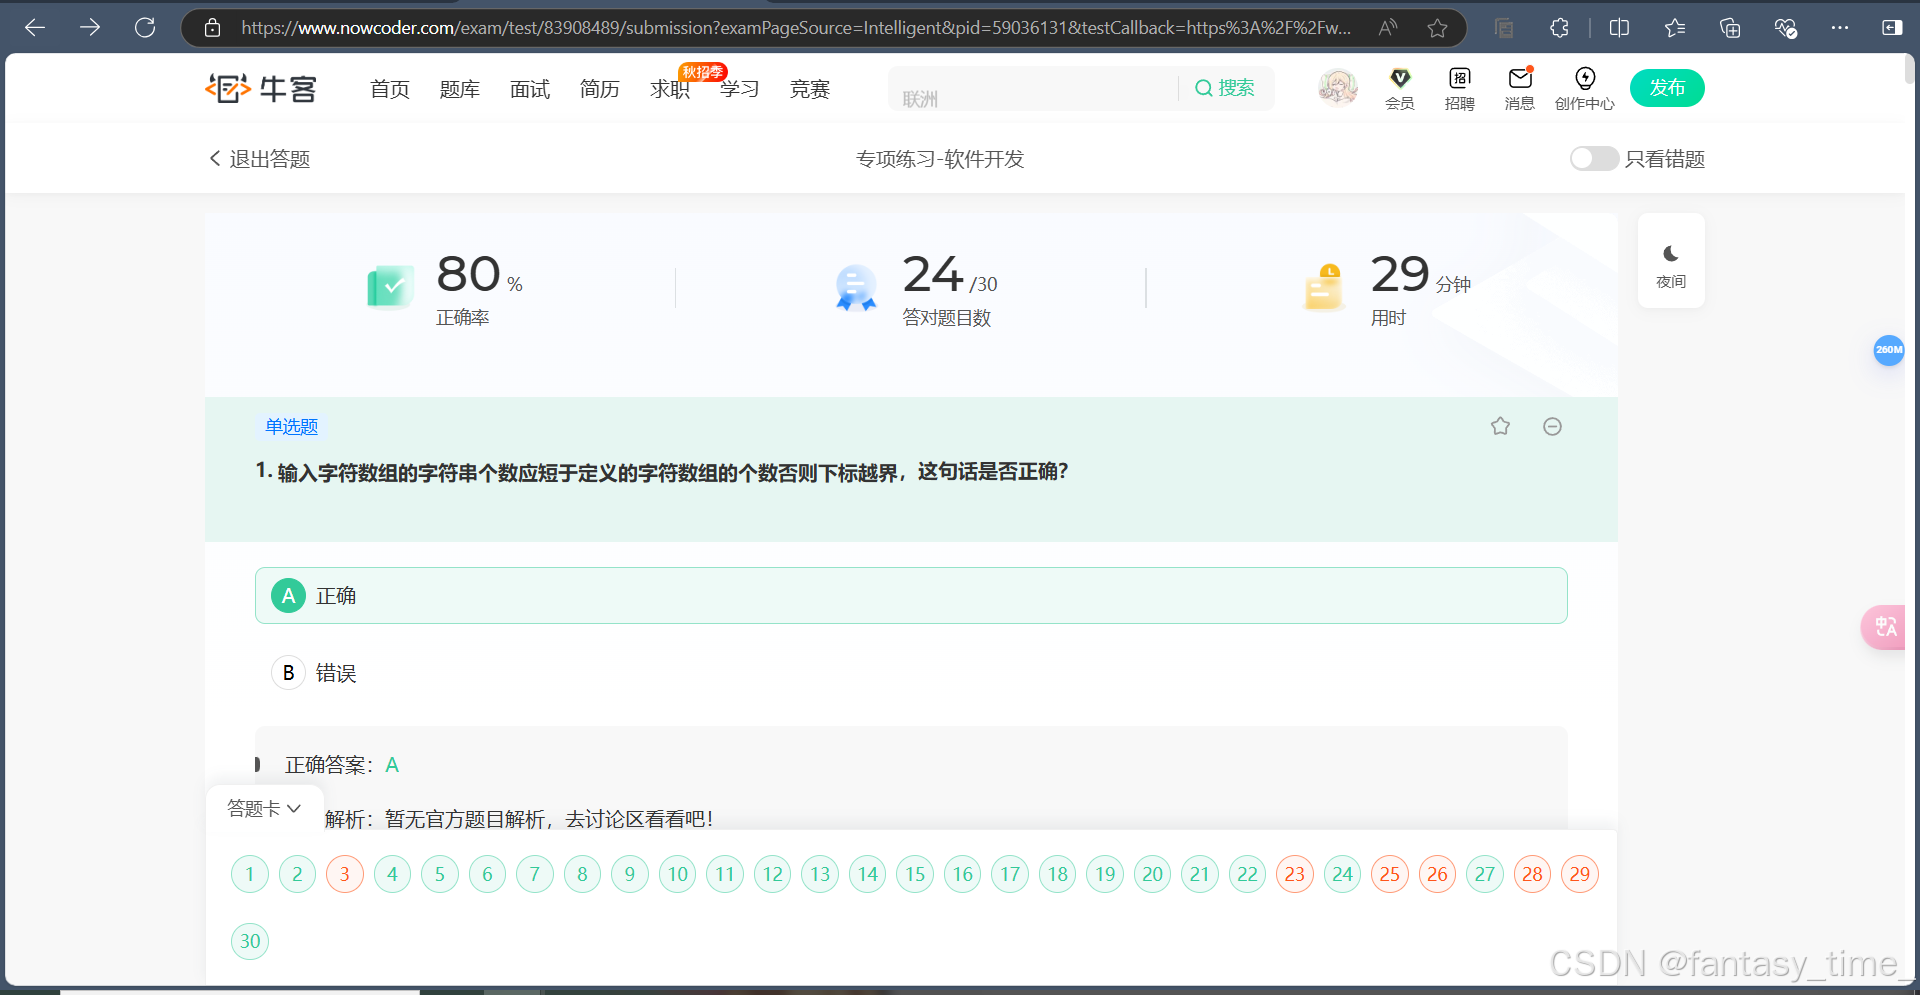Switch to the 题库 menu item
This screenshot has height=995, width=1920.
459,88
